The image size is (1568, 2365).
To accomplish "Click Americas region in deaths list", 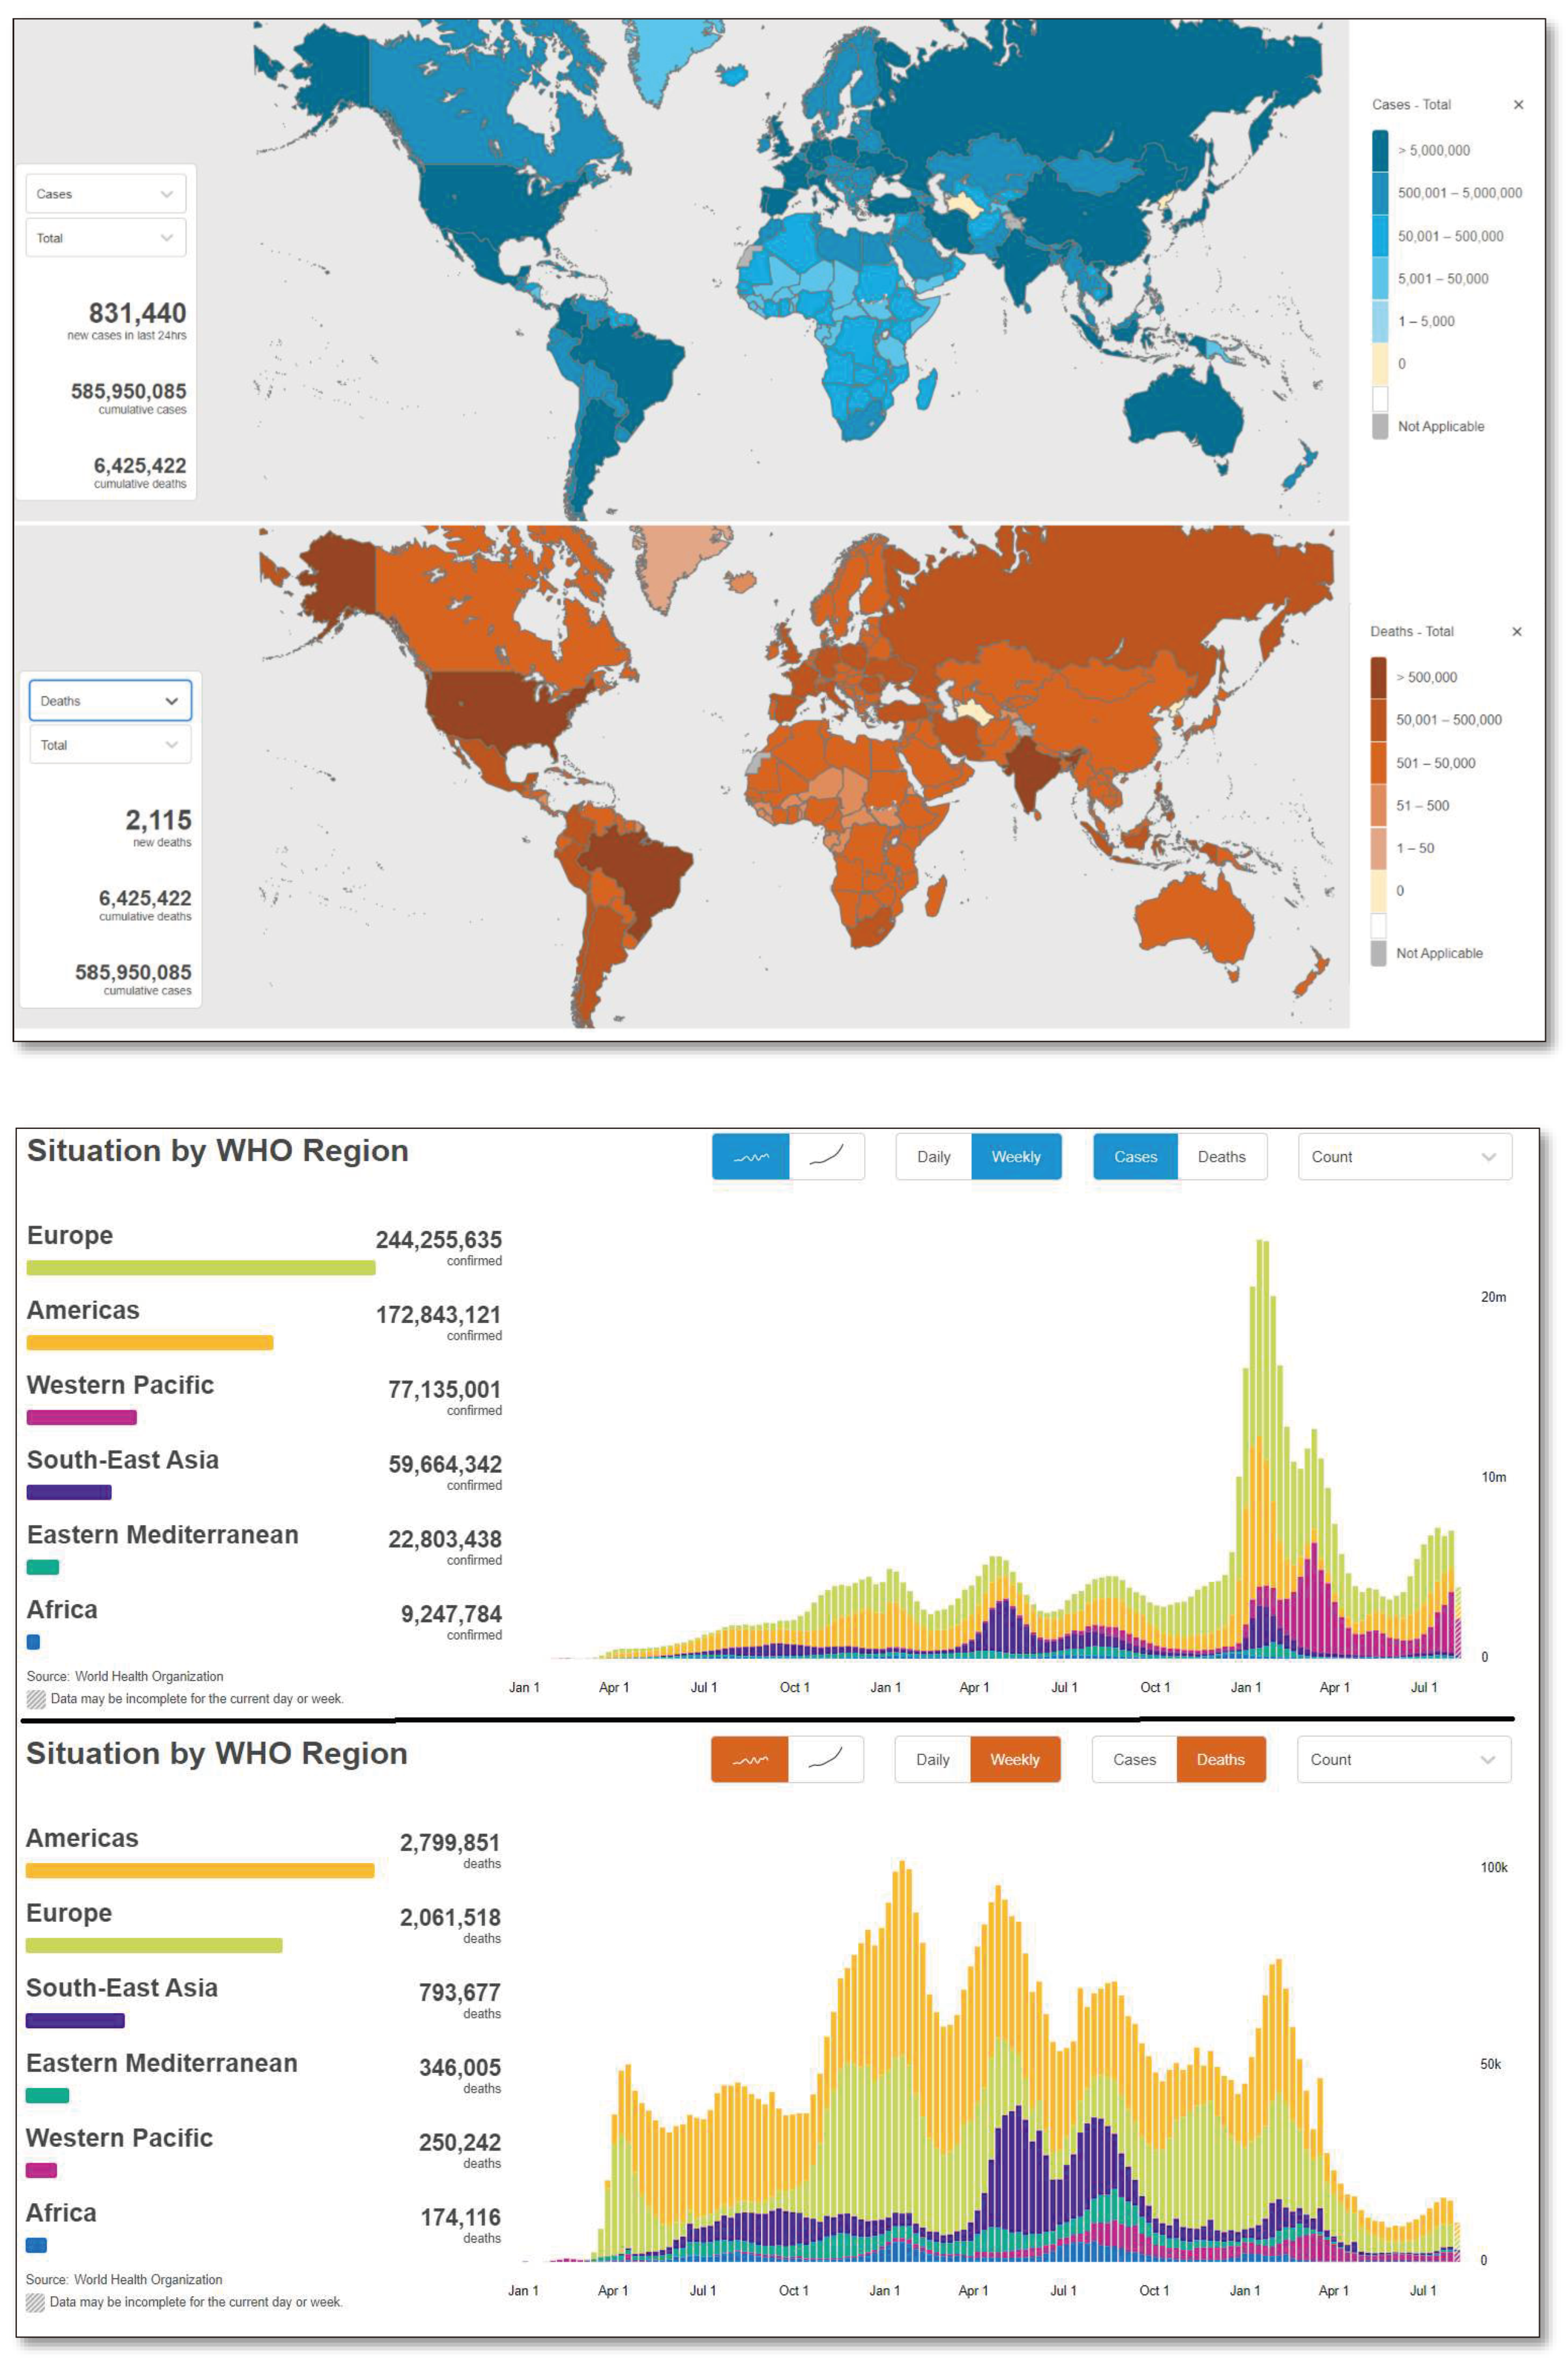I will pos(82,1839).
